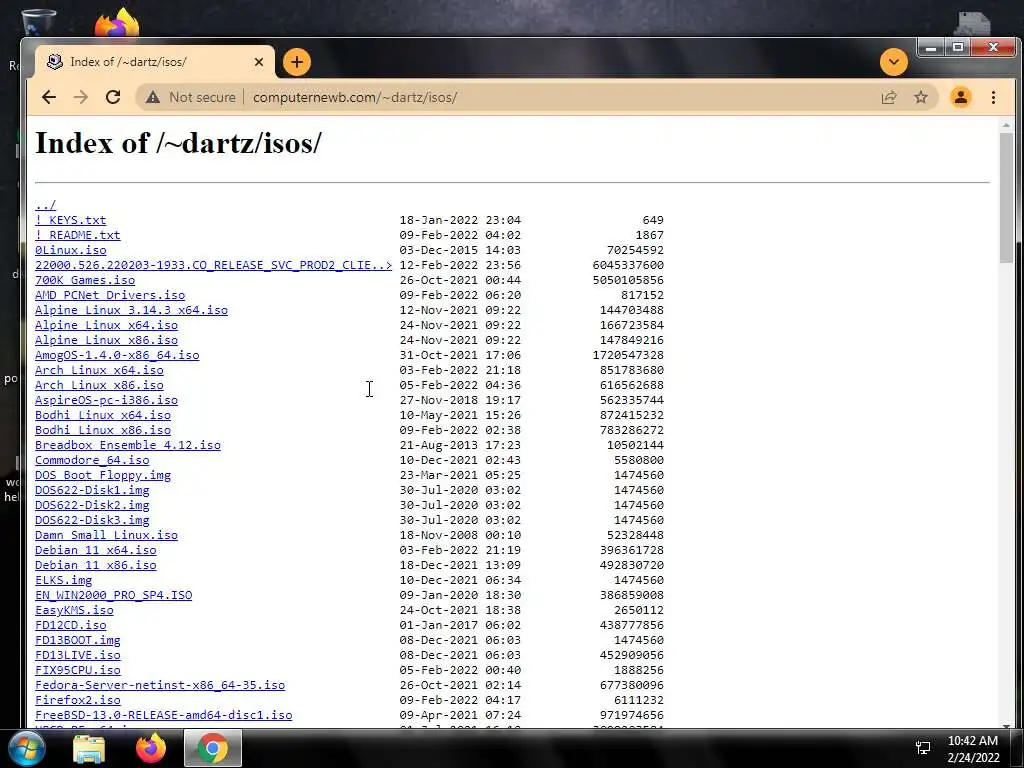Screen dimensions: 1024x768
Task: Open a new tab with the plus button
Action: point(297,62)
